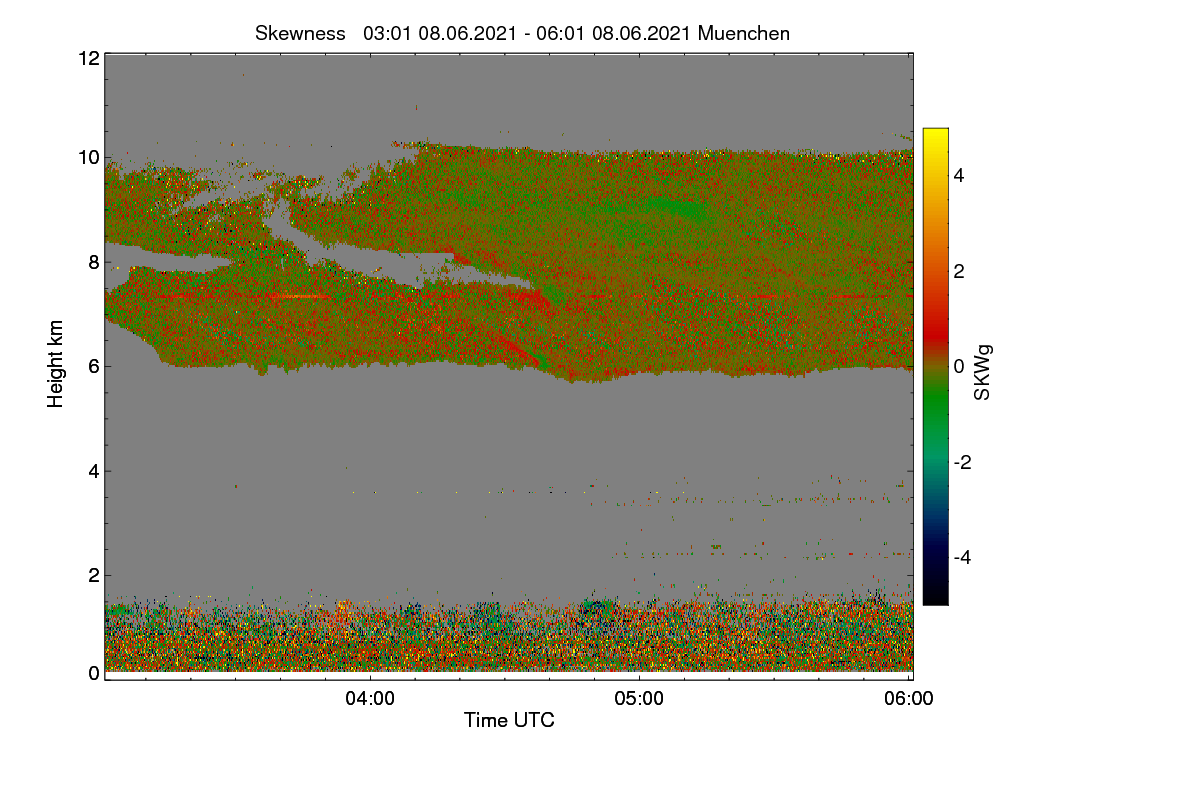Click the 'Time UTC' axis label
Image resolution: width=1200 pixels, height=800 pixels.
click(509, 720)
